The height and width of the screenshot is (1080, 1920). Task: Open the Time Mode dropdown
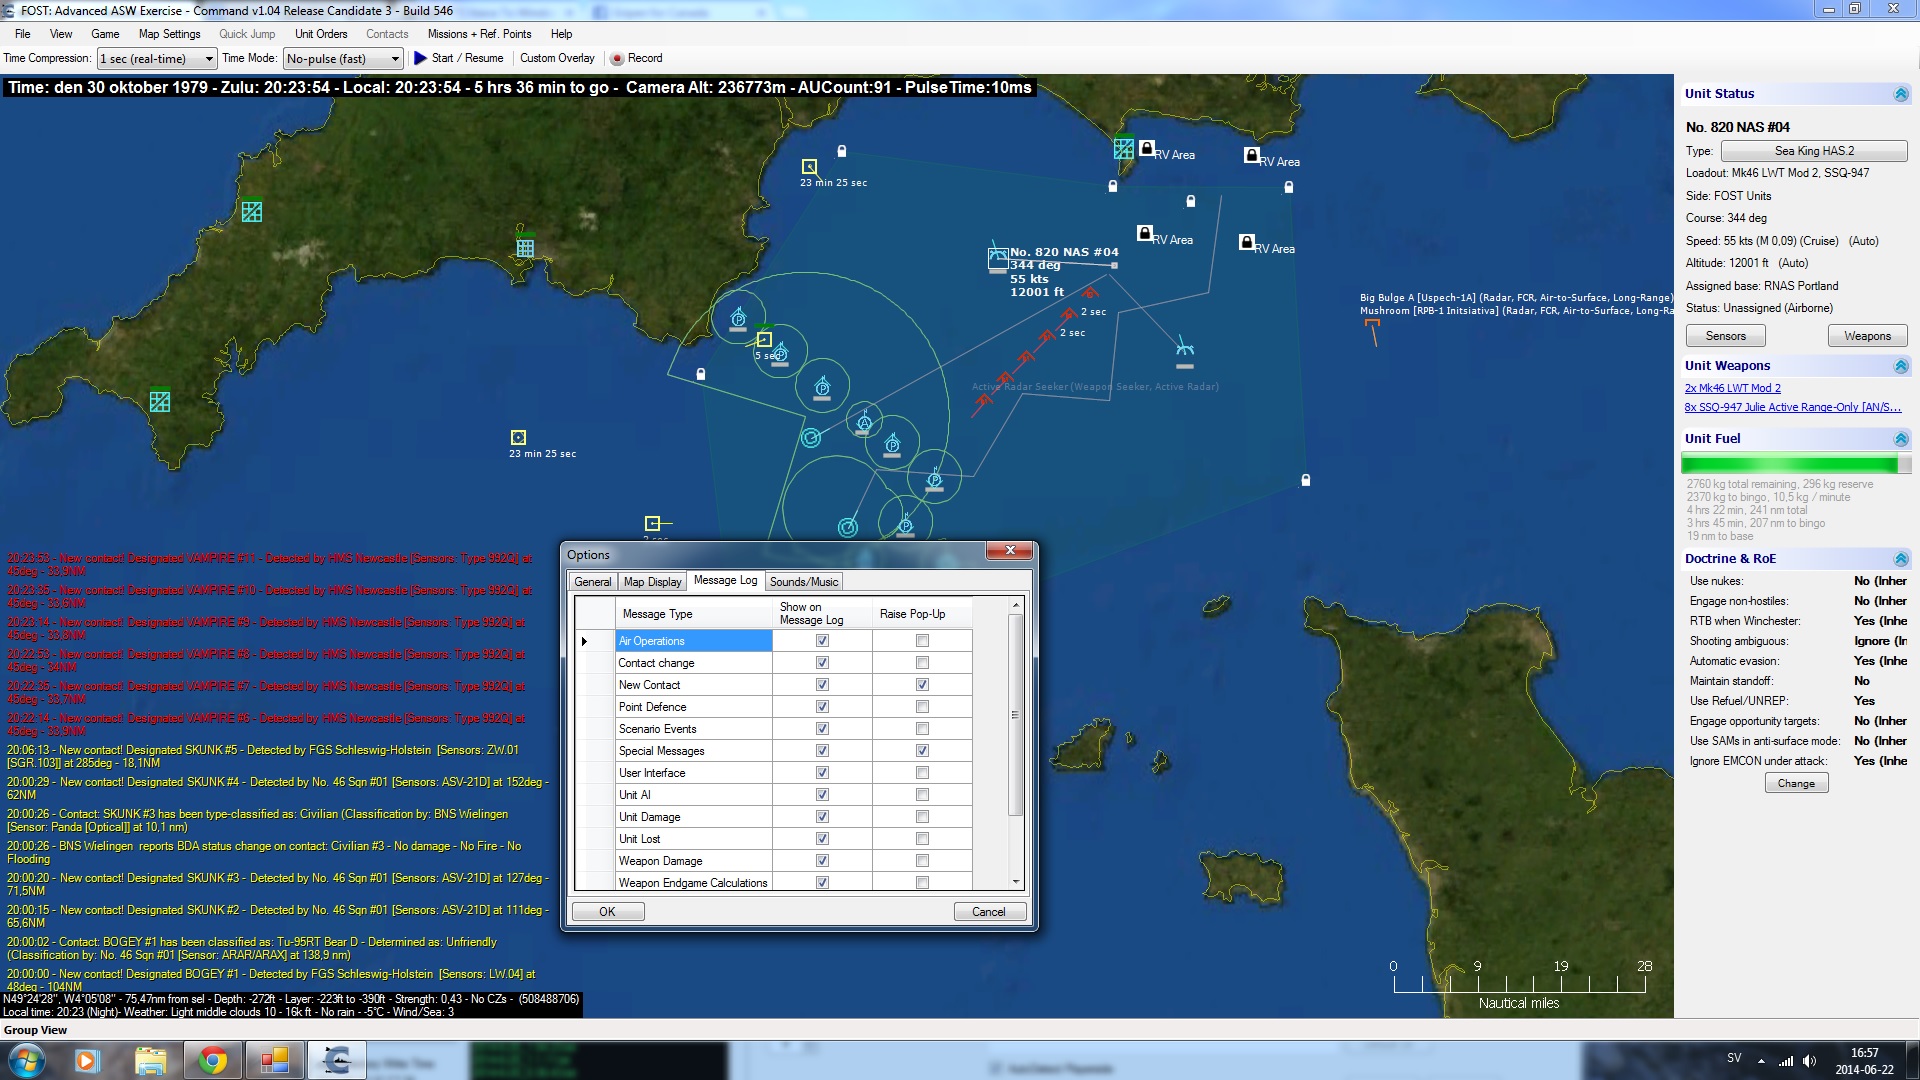[343, 59]
